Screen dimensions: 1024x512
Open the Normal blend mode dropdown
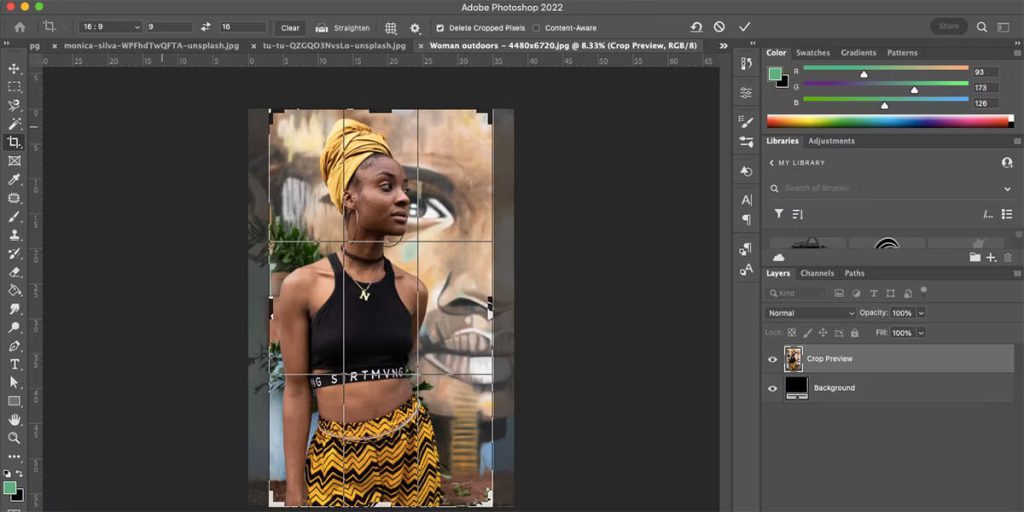pyautogui.click(x=811, y=313)
